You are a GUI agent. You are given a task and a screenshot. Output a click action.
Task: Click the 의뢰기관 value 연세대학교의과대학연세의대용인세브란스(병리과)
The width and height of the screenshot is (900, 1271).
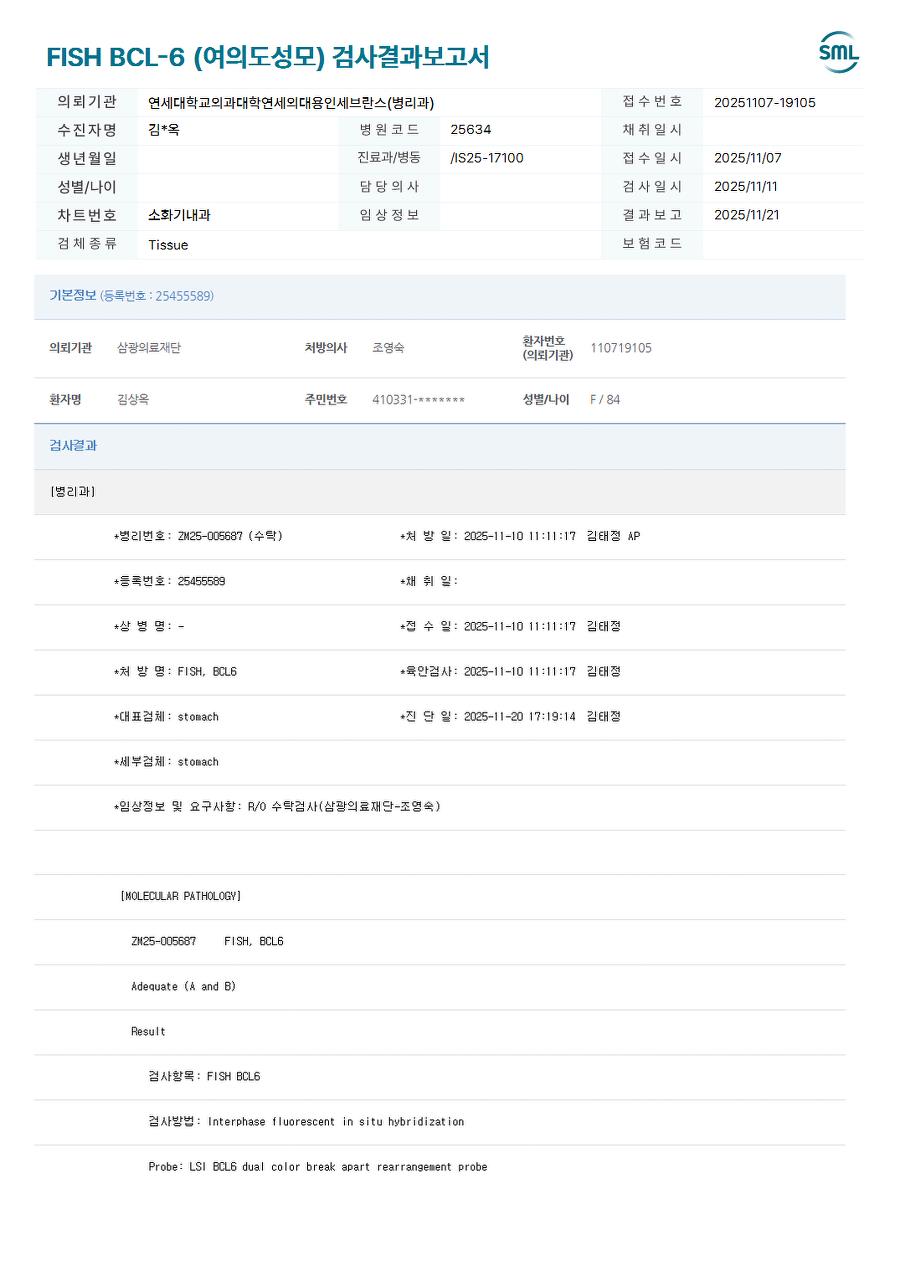click(x=291, y=102)
